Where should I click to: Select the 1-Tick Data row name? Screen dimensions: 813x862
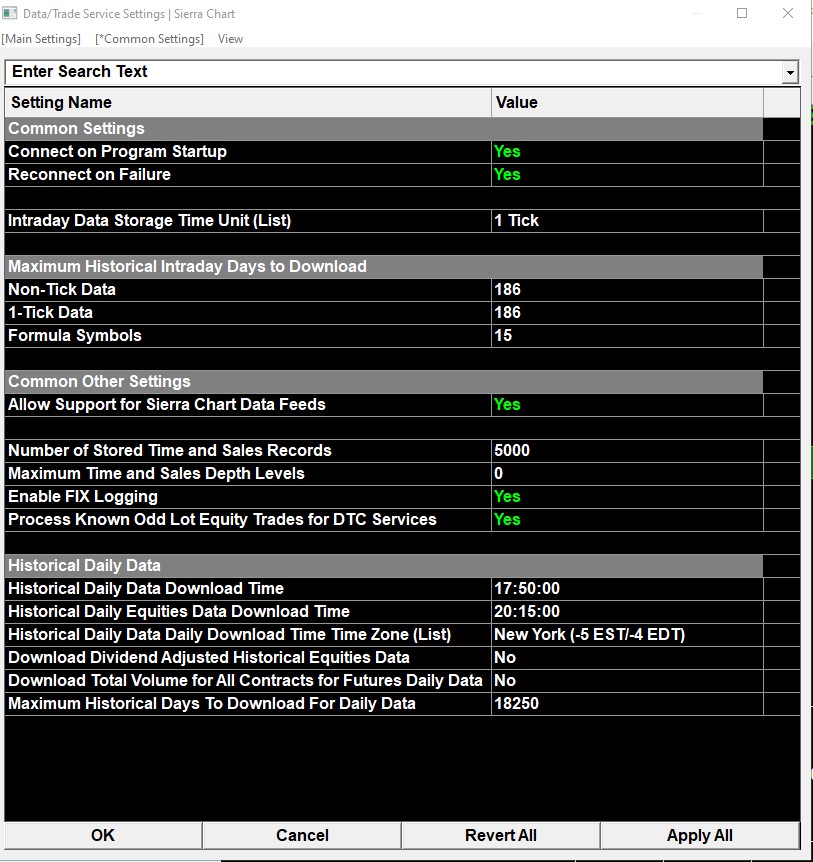pyautogui.click(x=248, y=313)
